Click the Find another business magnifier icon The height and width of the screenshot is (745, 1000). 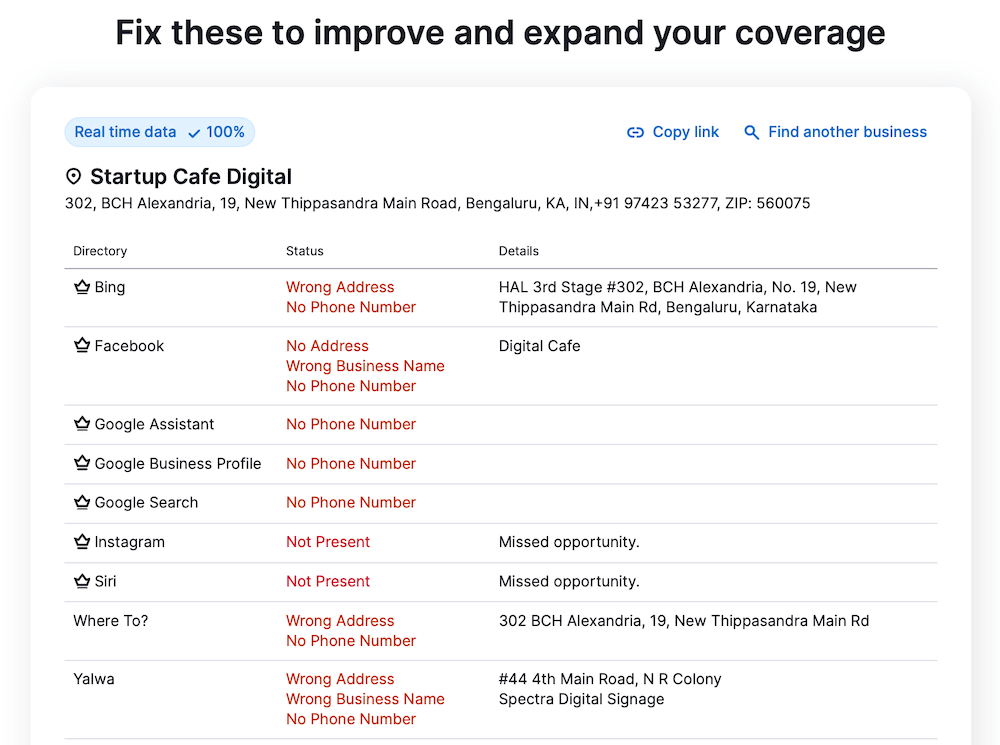point(752,133)
